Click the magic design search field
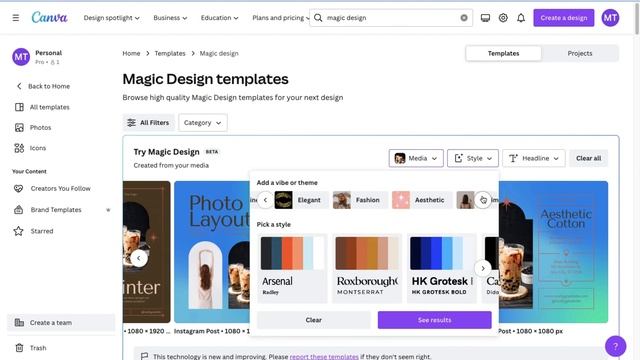 pyautogui.click(x=391, y=18)
